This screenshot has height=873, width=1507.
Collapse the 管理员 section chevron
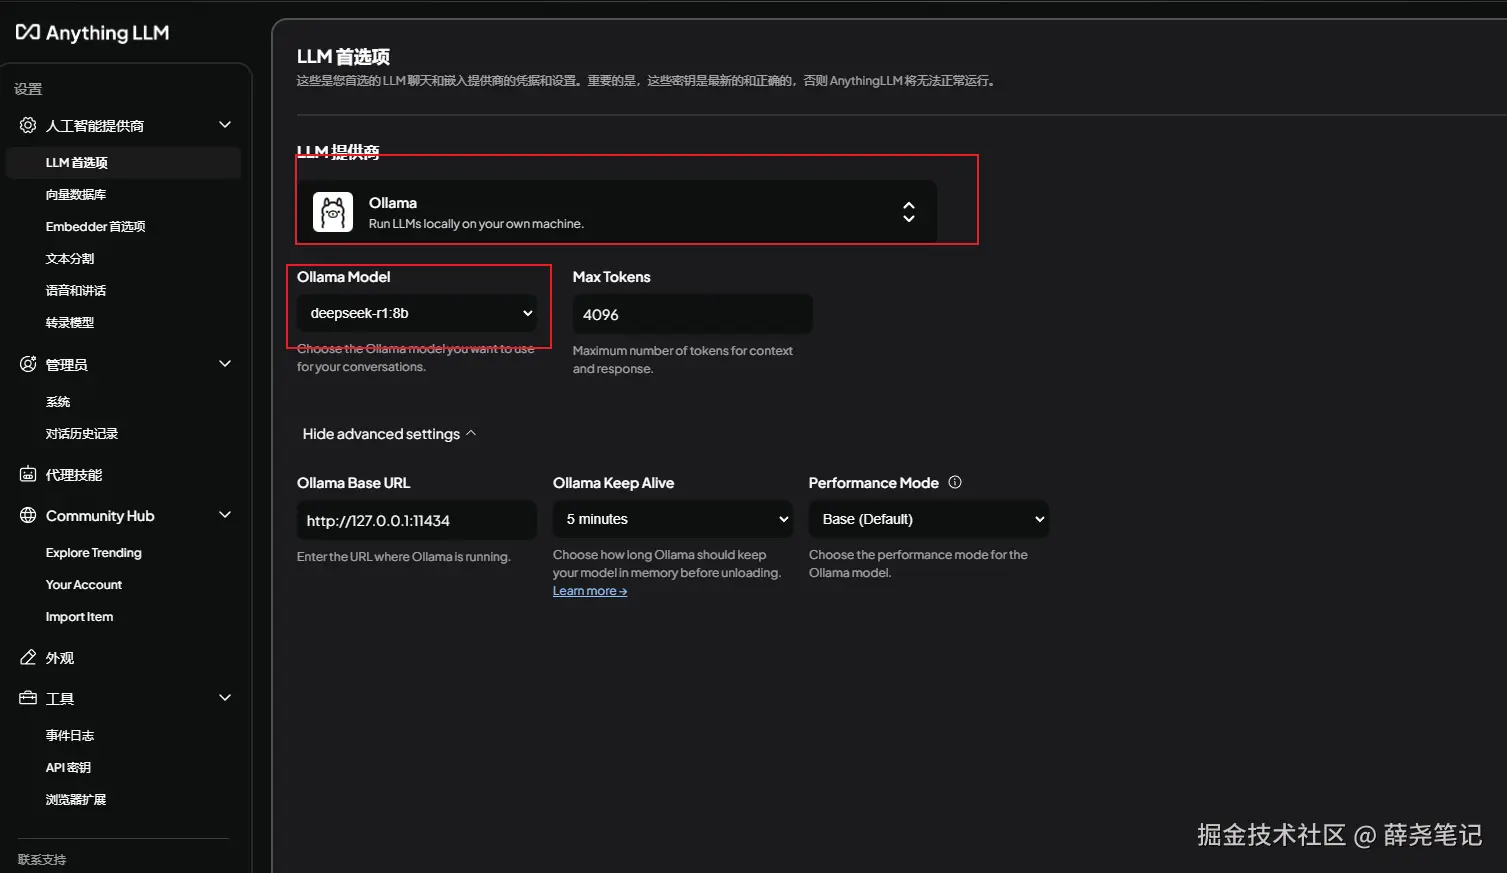coord(225,364)
